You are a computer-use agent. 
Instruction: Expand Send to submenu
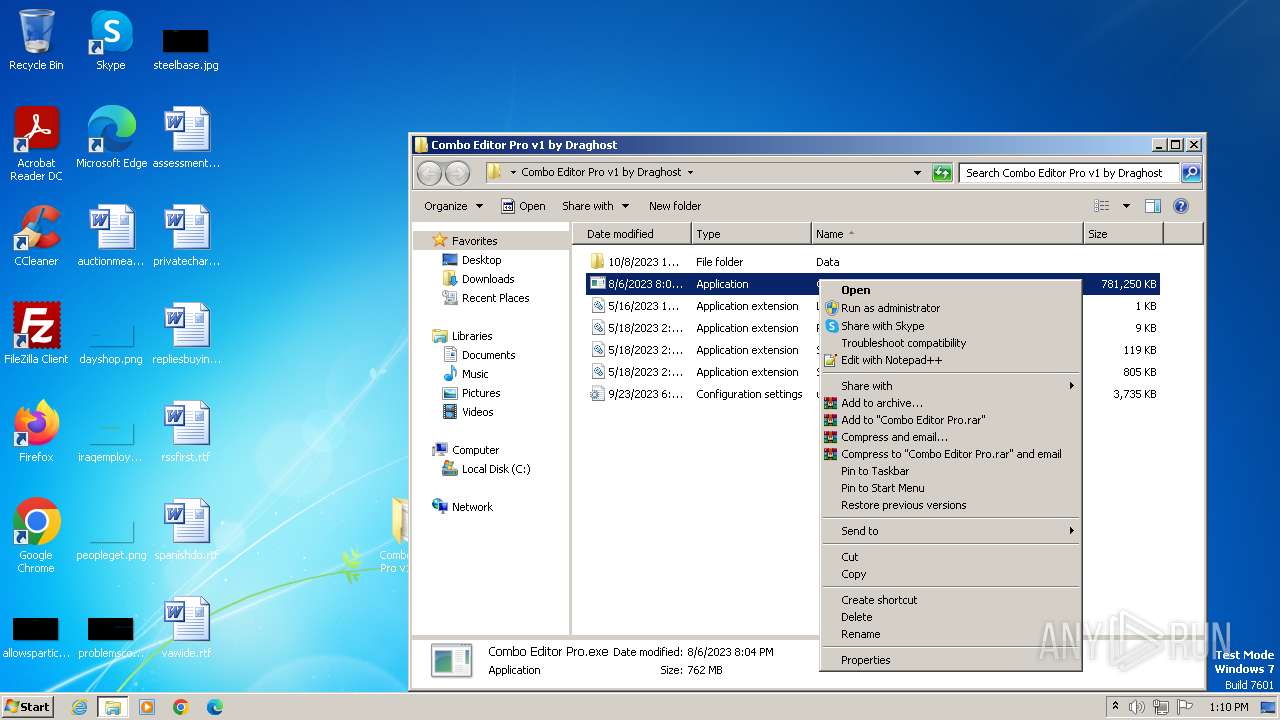(x=950, y=531)
